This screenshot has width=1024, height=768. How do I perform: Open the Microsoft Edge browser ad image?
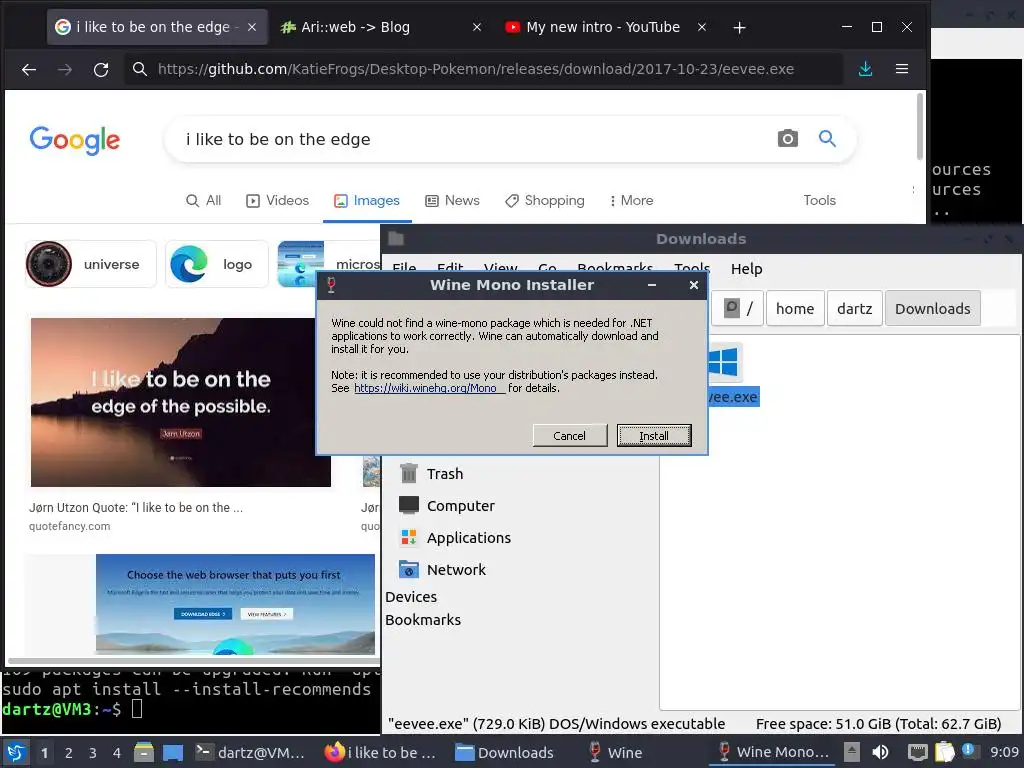click(x=235, y=604)
